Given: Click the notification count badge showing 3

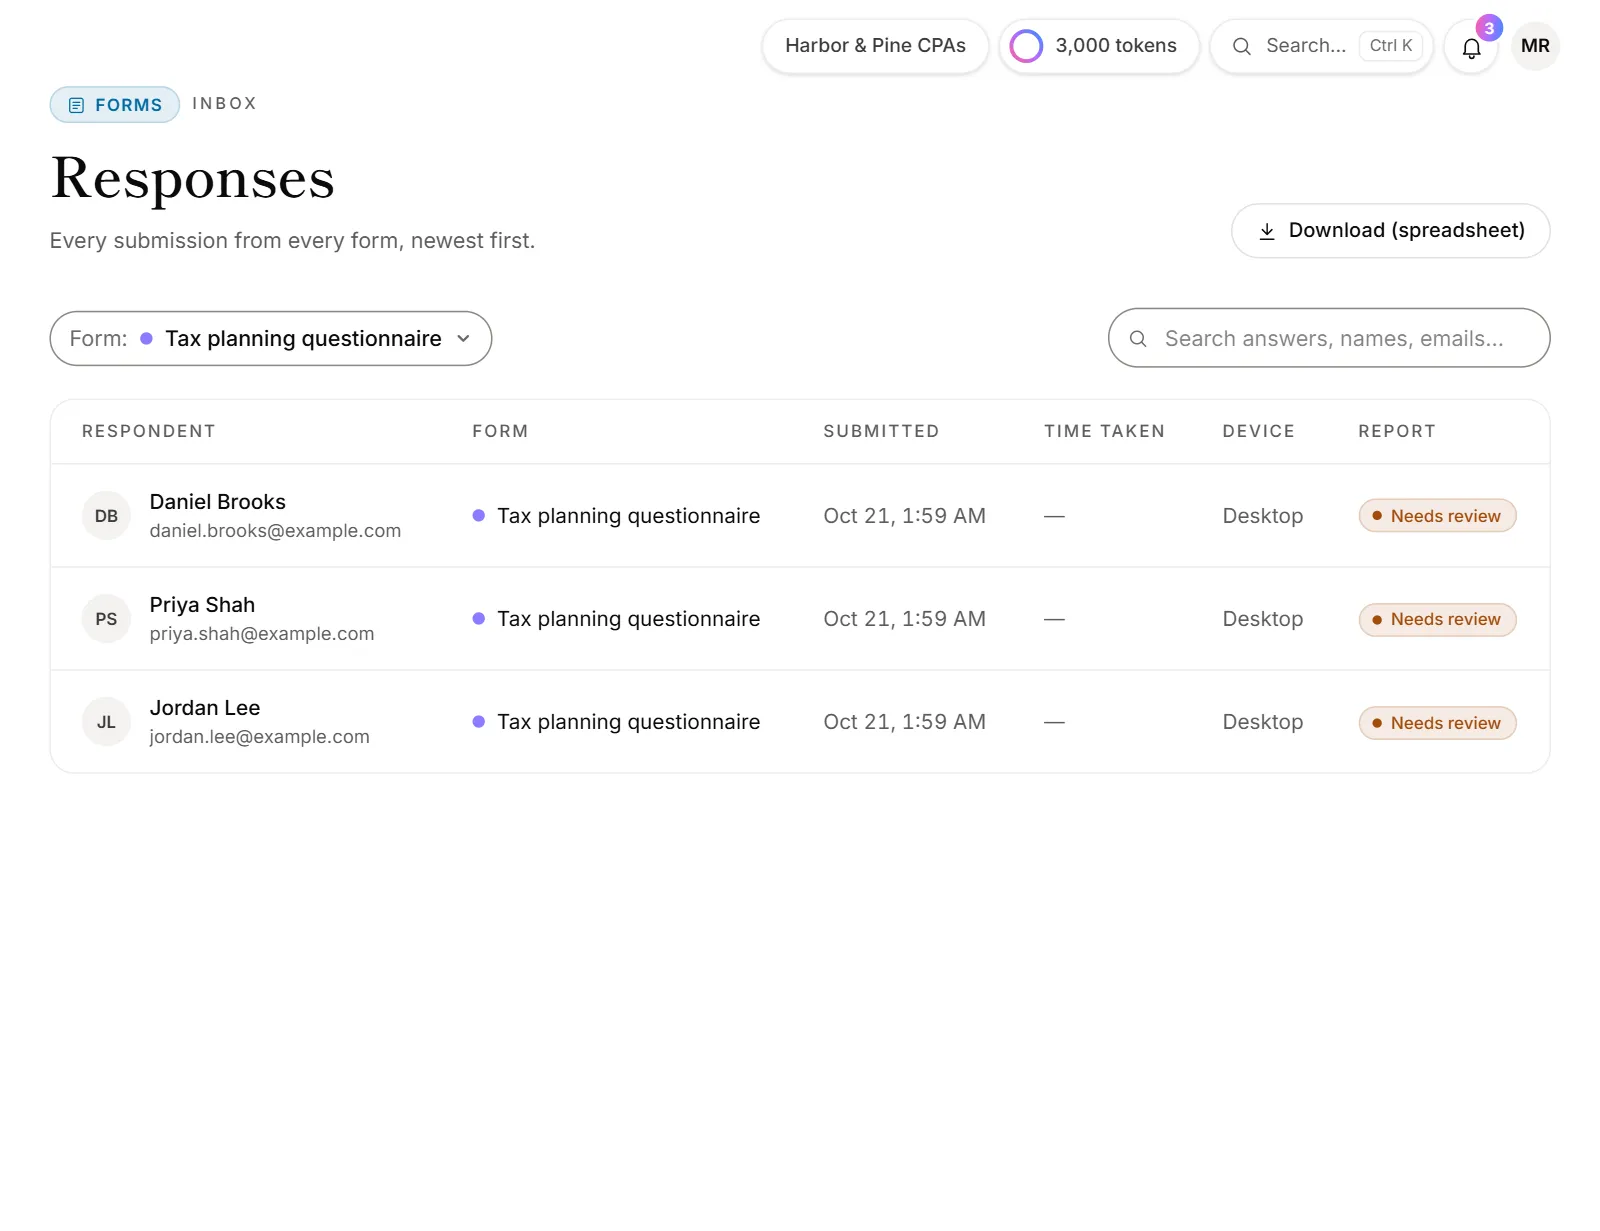Looking at the screenshot, I should [1489, 28].
